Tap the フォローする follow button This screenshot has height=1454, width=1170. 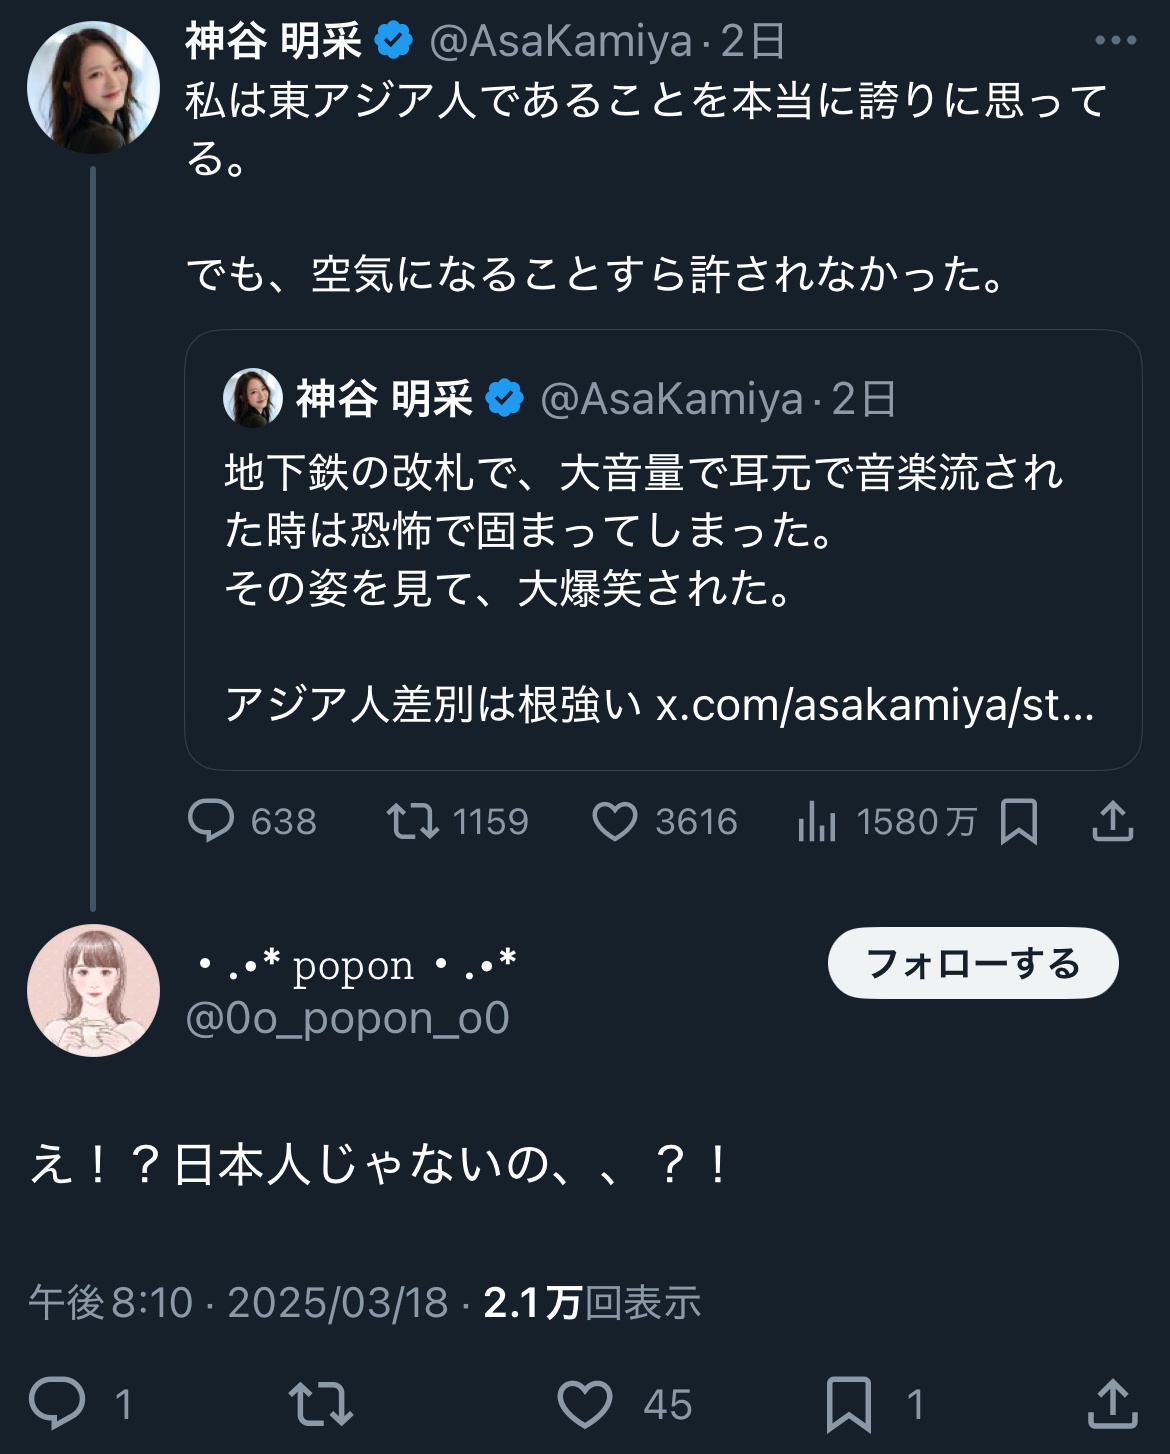[972, 963]
